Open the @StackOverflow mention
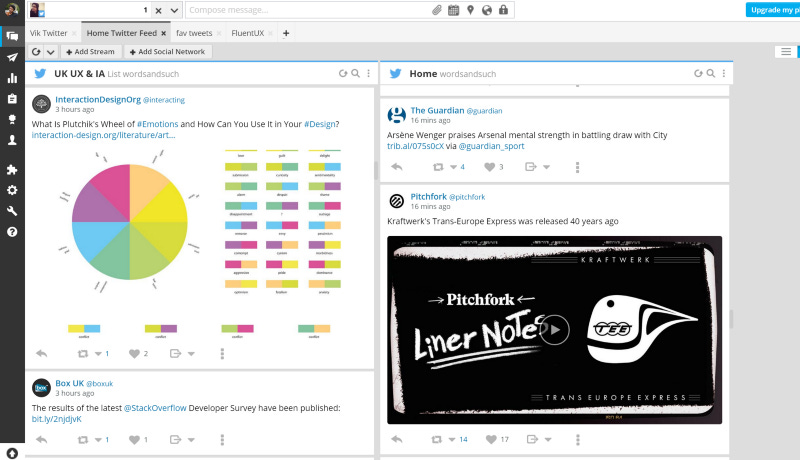 point(155,408)
